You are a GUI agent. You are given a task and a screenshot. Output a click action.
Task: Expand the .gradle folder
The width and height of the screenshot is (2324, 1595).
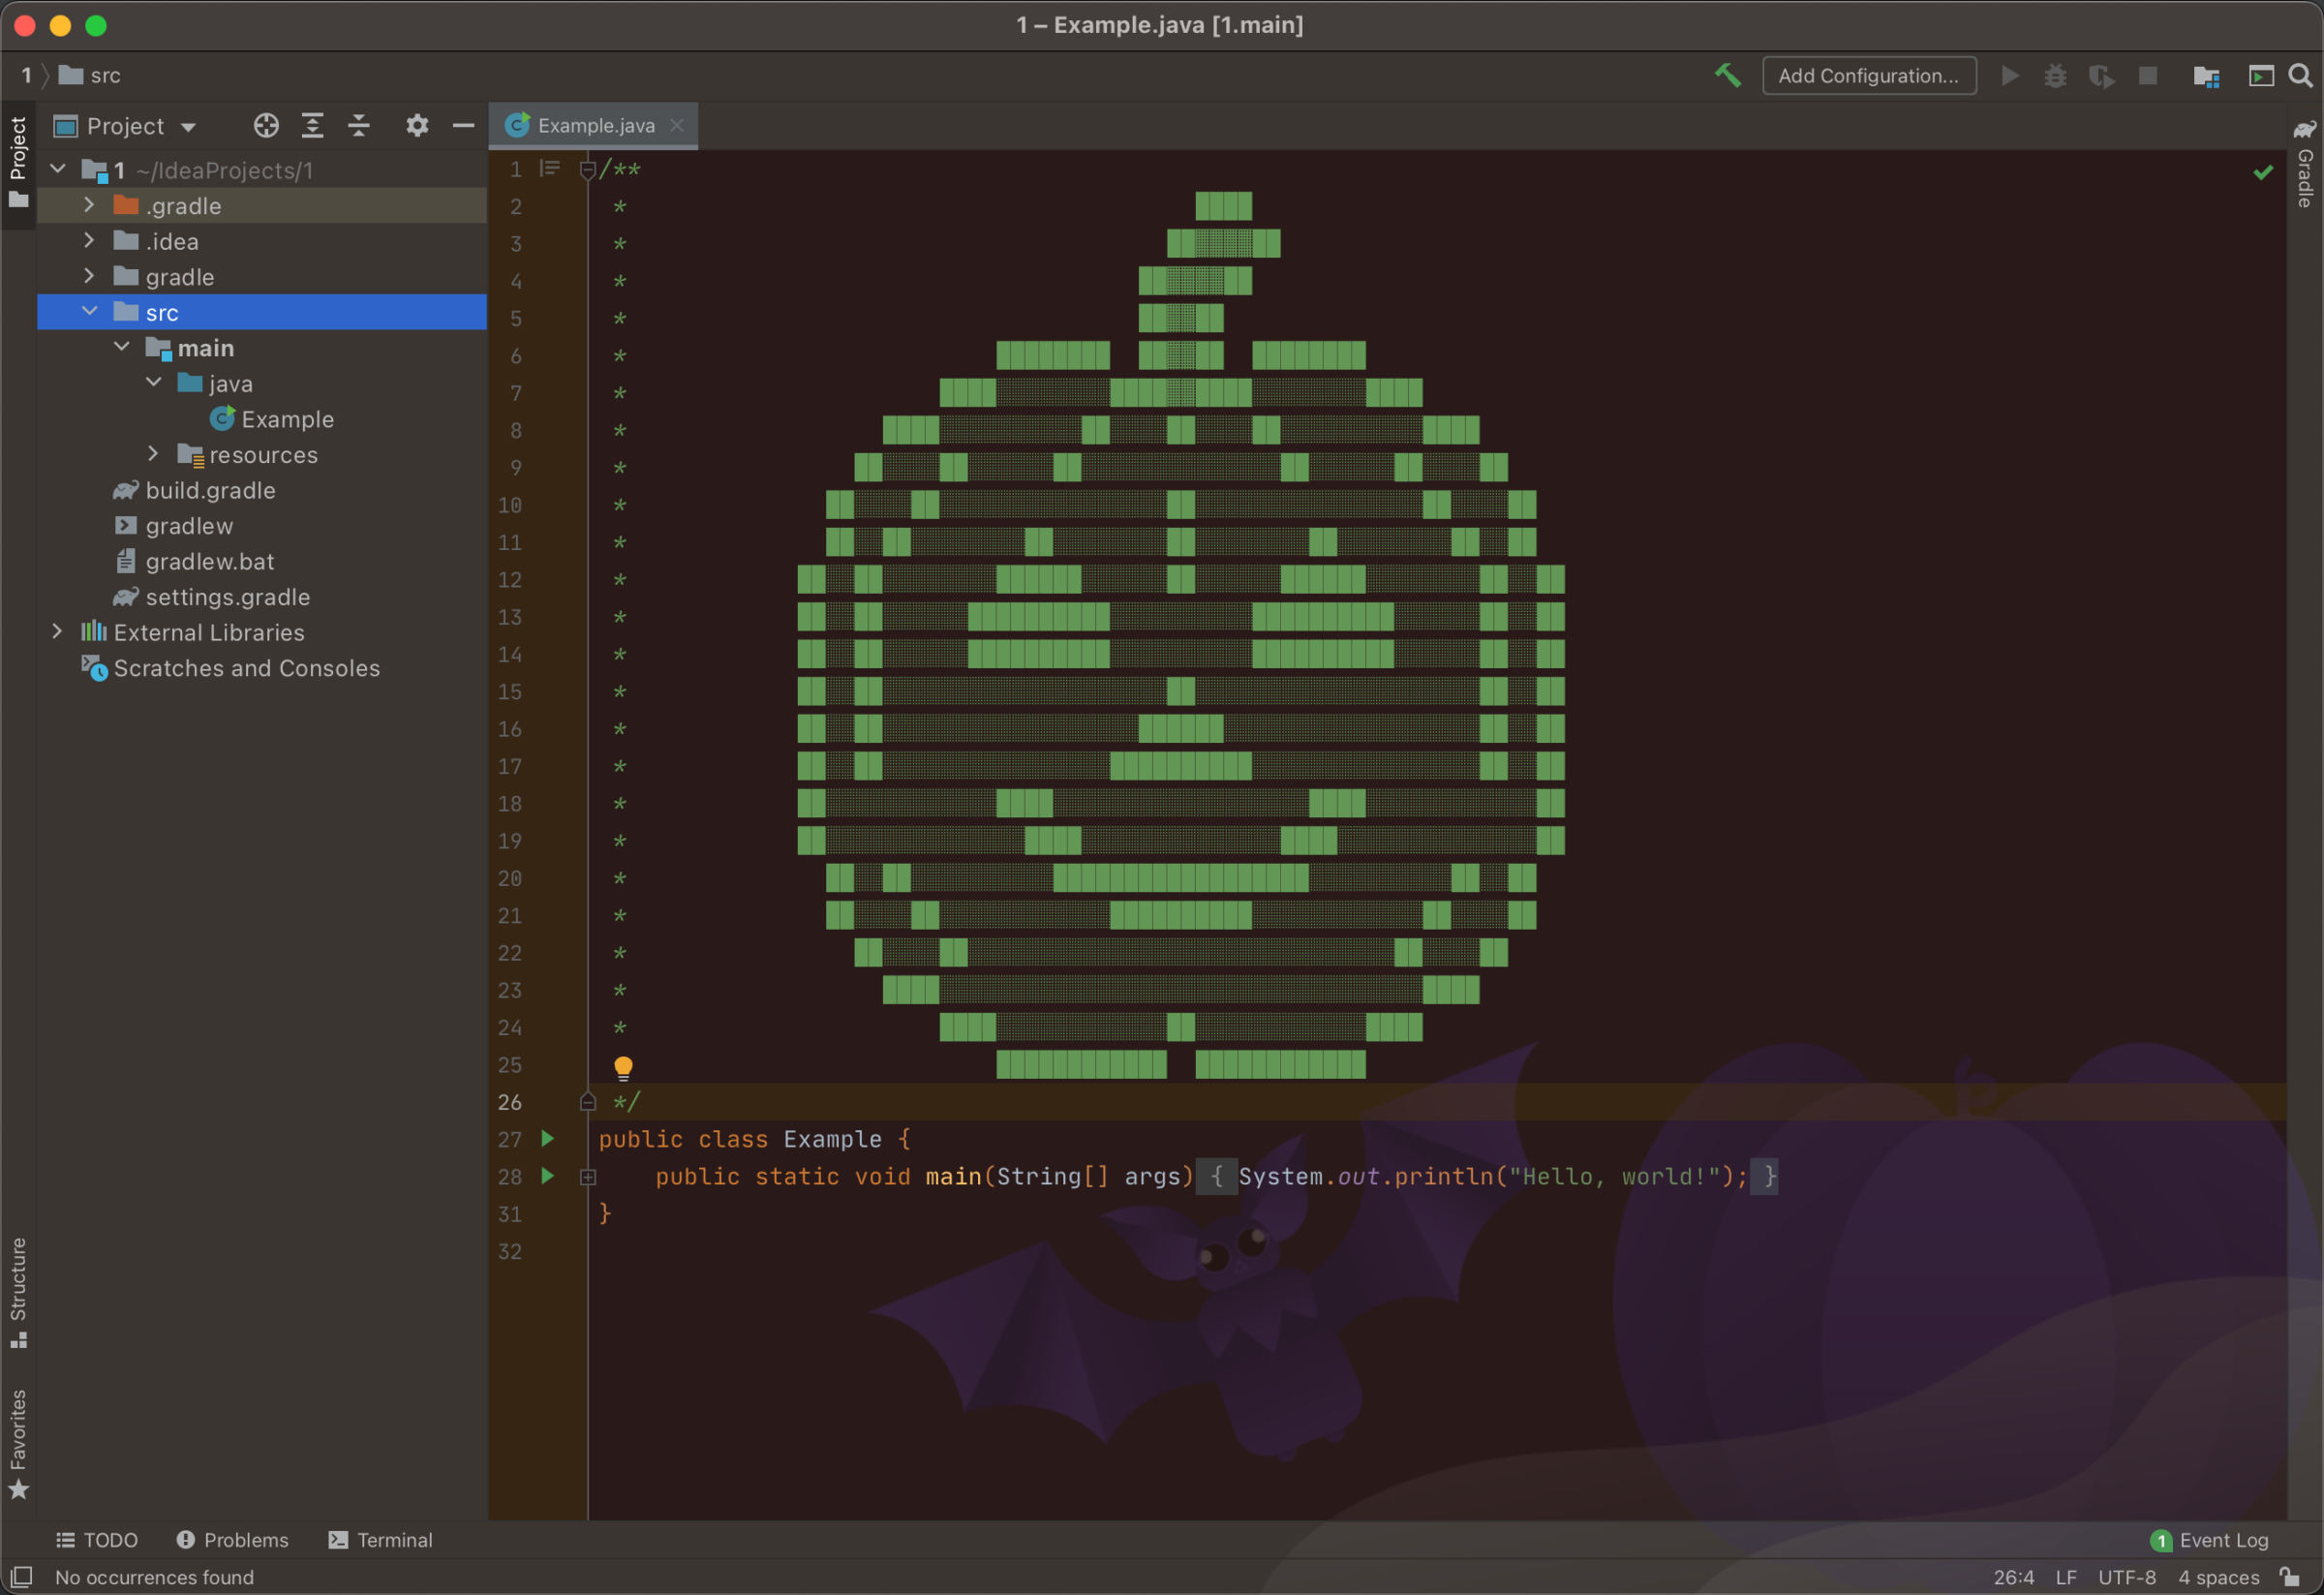point(89,204)
